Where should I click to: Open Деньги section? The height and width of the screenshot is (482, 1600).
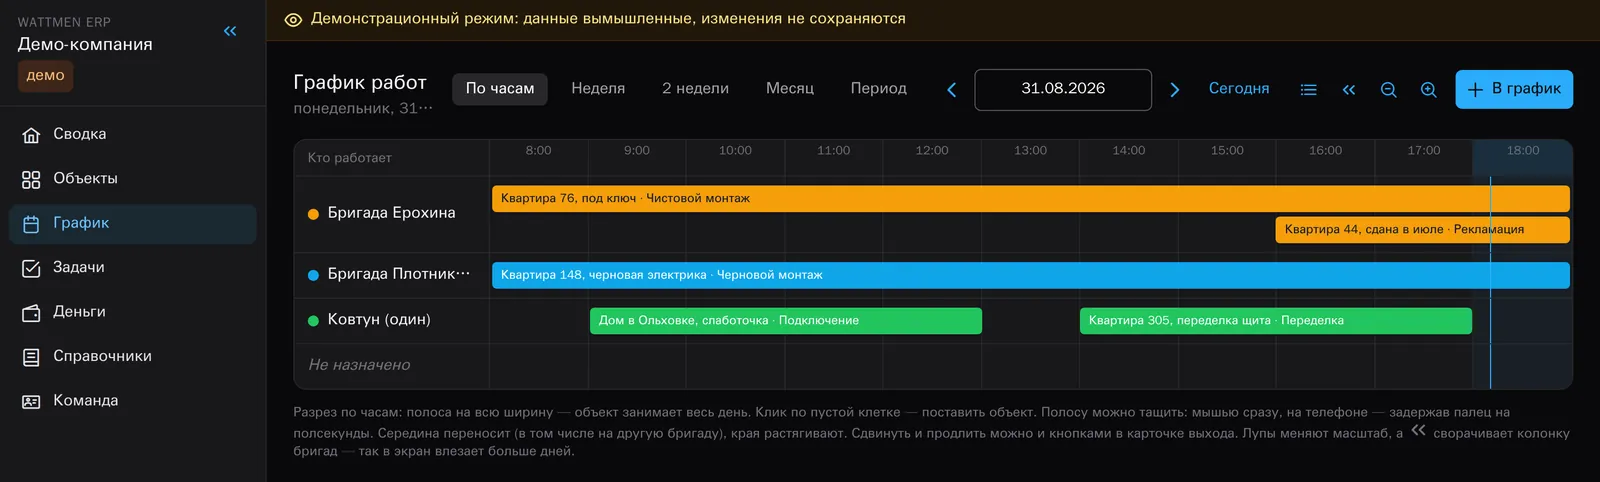coord(133,312)
